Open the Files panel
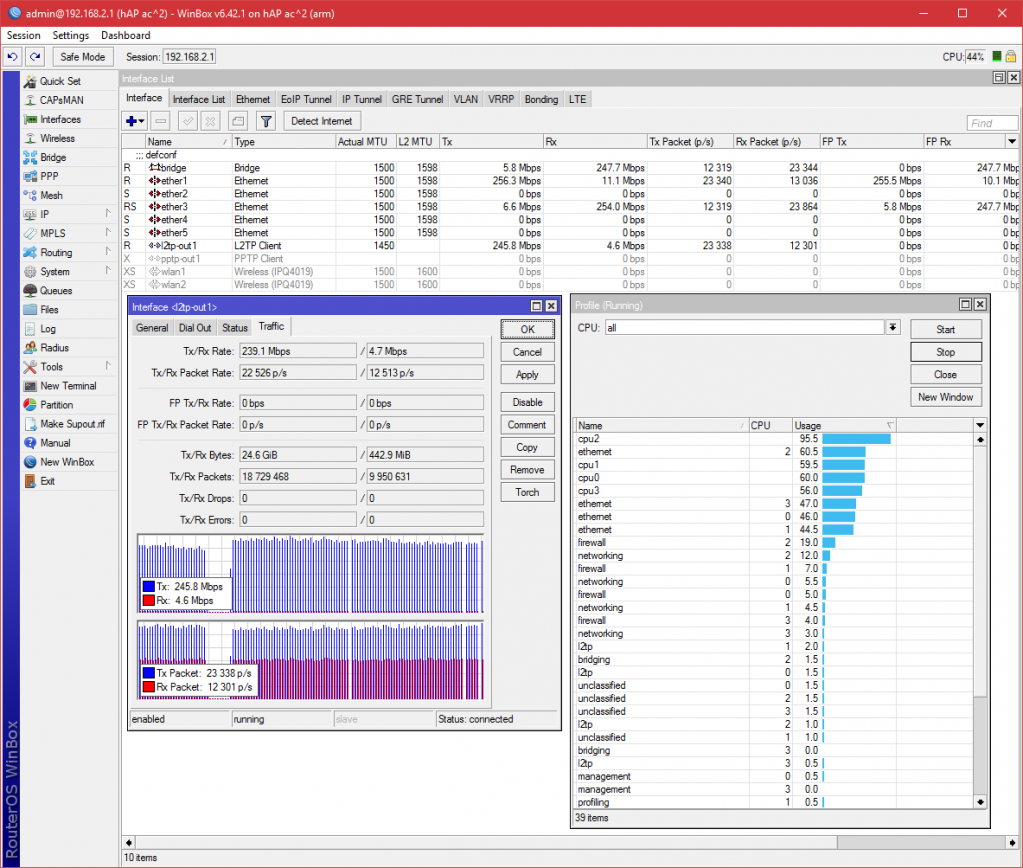The image size is (1023, 868). pyautogui.click(x=51, y=310)
